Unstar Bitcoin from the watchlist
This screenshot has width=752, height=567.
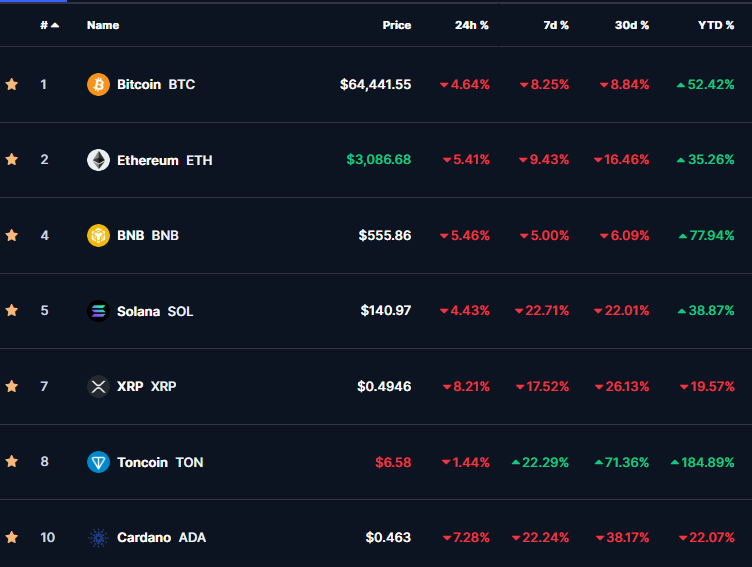12,84
